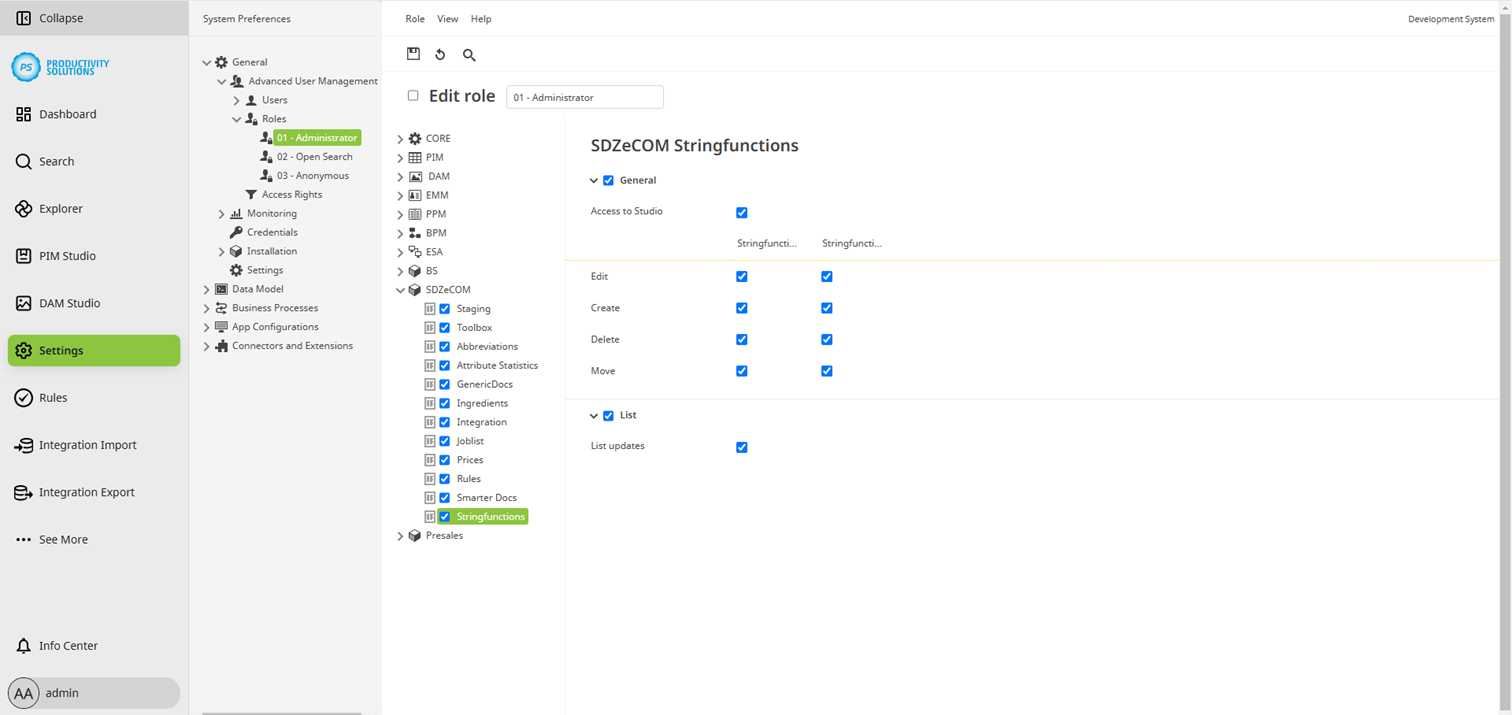
Task: Select Access Rights under Roles
Action: (289, 194)
